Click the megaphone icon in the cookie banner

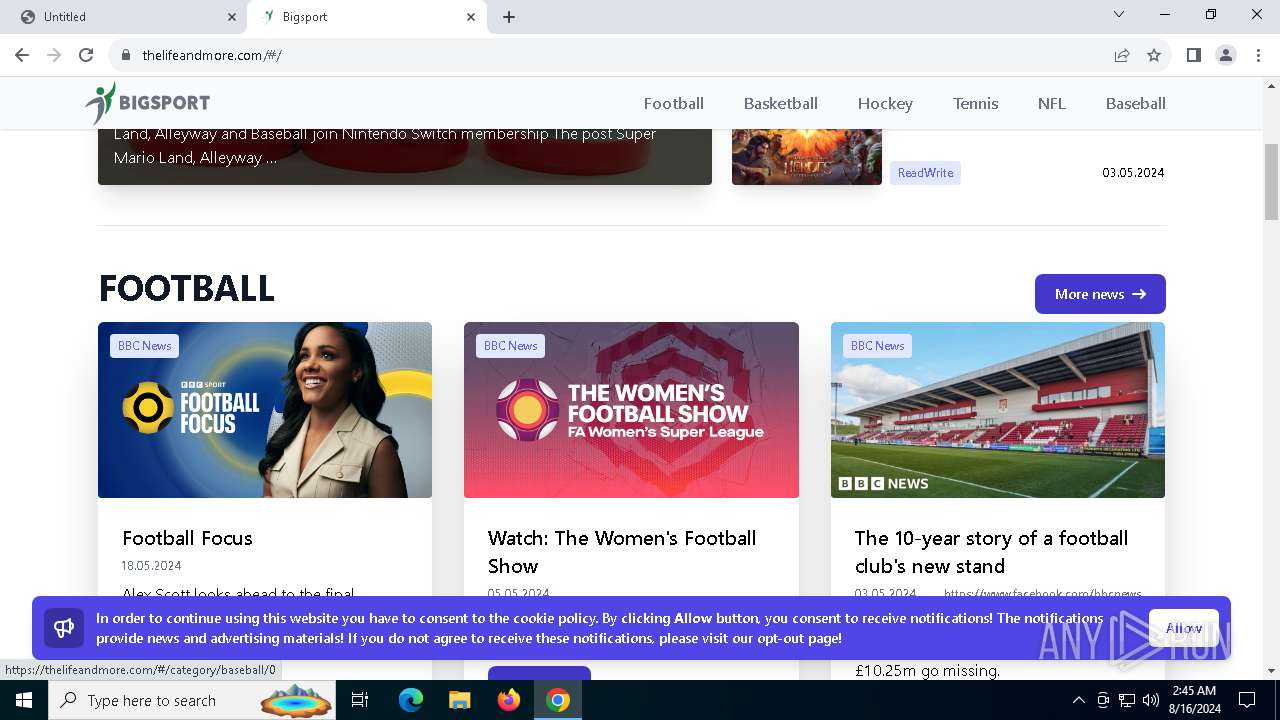point(64,628)
